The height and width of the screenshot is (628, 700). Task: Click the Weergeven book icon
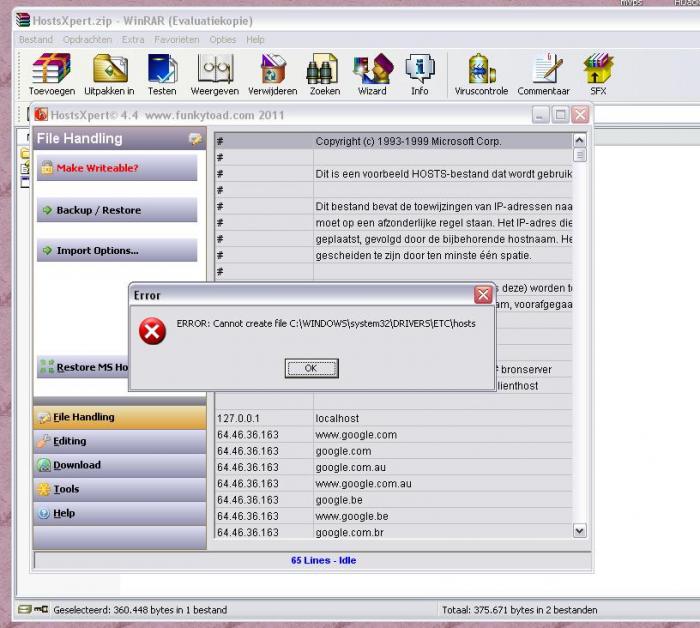click(215, 68)
